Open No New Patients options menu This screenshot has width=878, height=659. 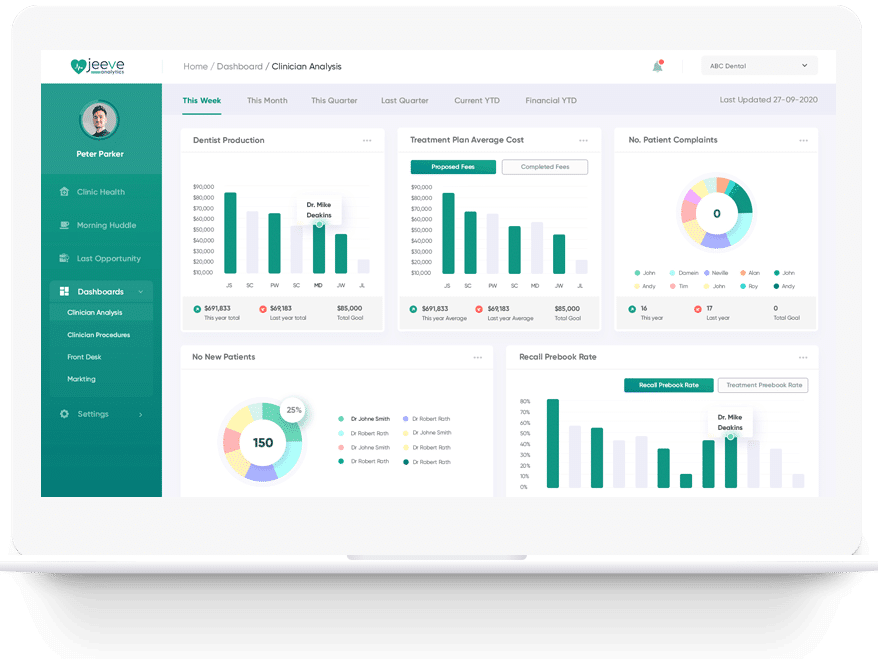[x=478, y=357]
